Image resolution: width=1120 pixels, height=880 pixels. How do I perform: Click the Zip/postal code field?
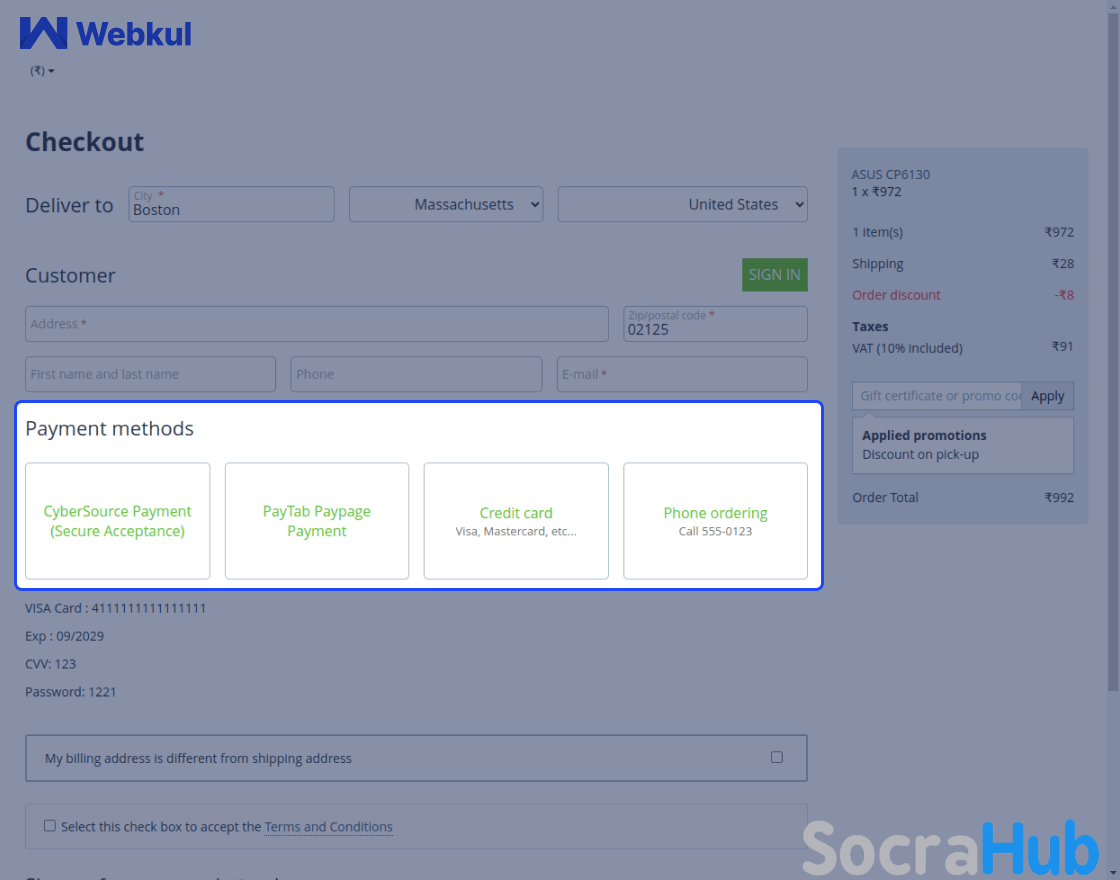(x=715, y=324)
